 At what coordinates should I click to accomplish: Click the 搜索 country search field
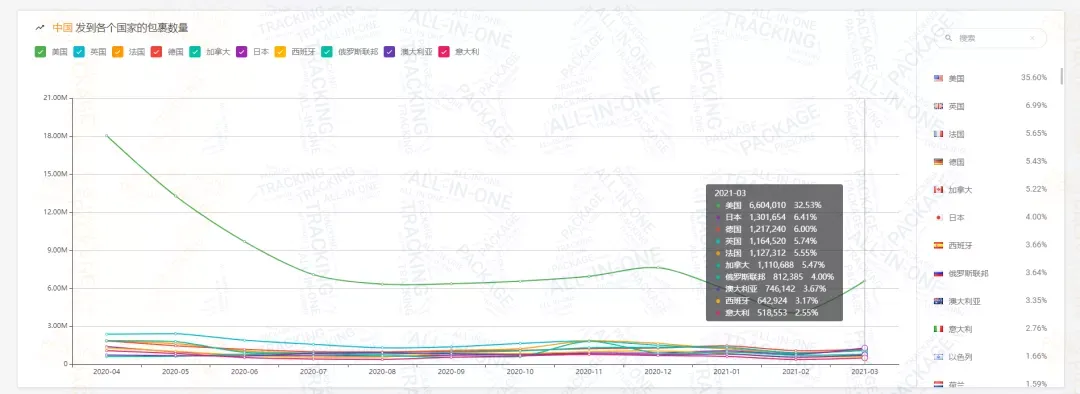991,39
